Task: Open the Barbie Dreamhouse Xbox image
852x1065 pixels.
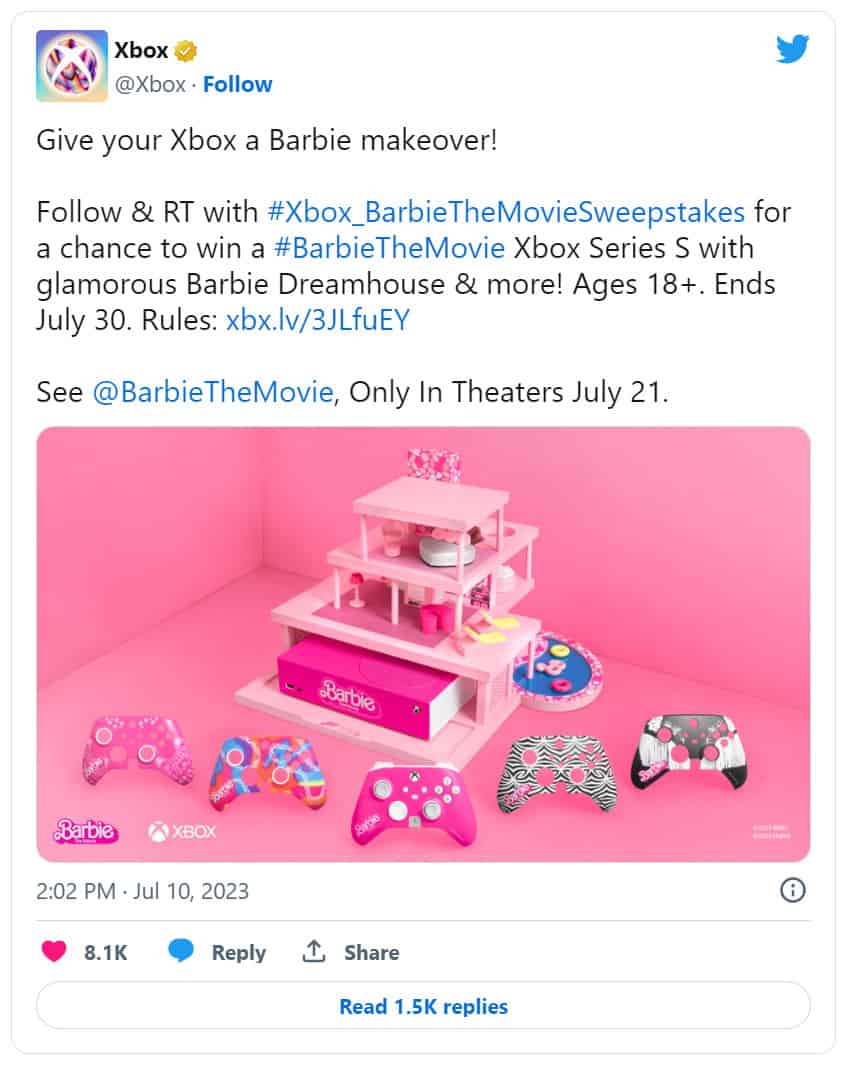Action: pyautogui.click(x=423, y=644)
